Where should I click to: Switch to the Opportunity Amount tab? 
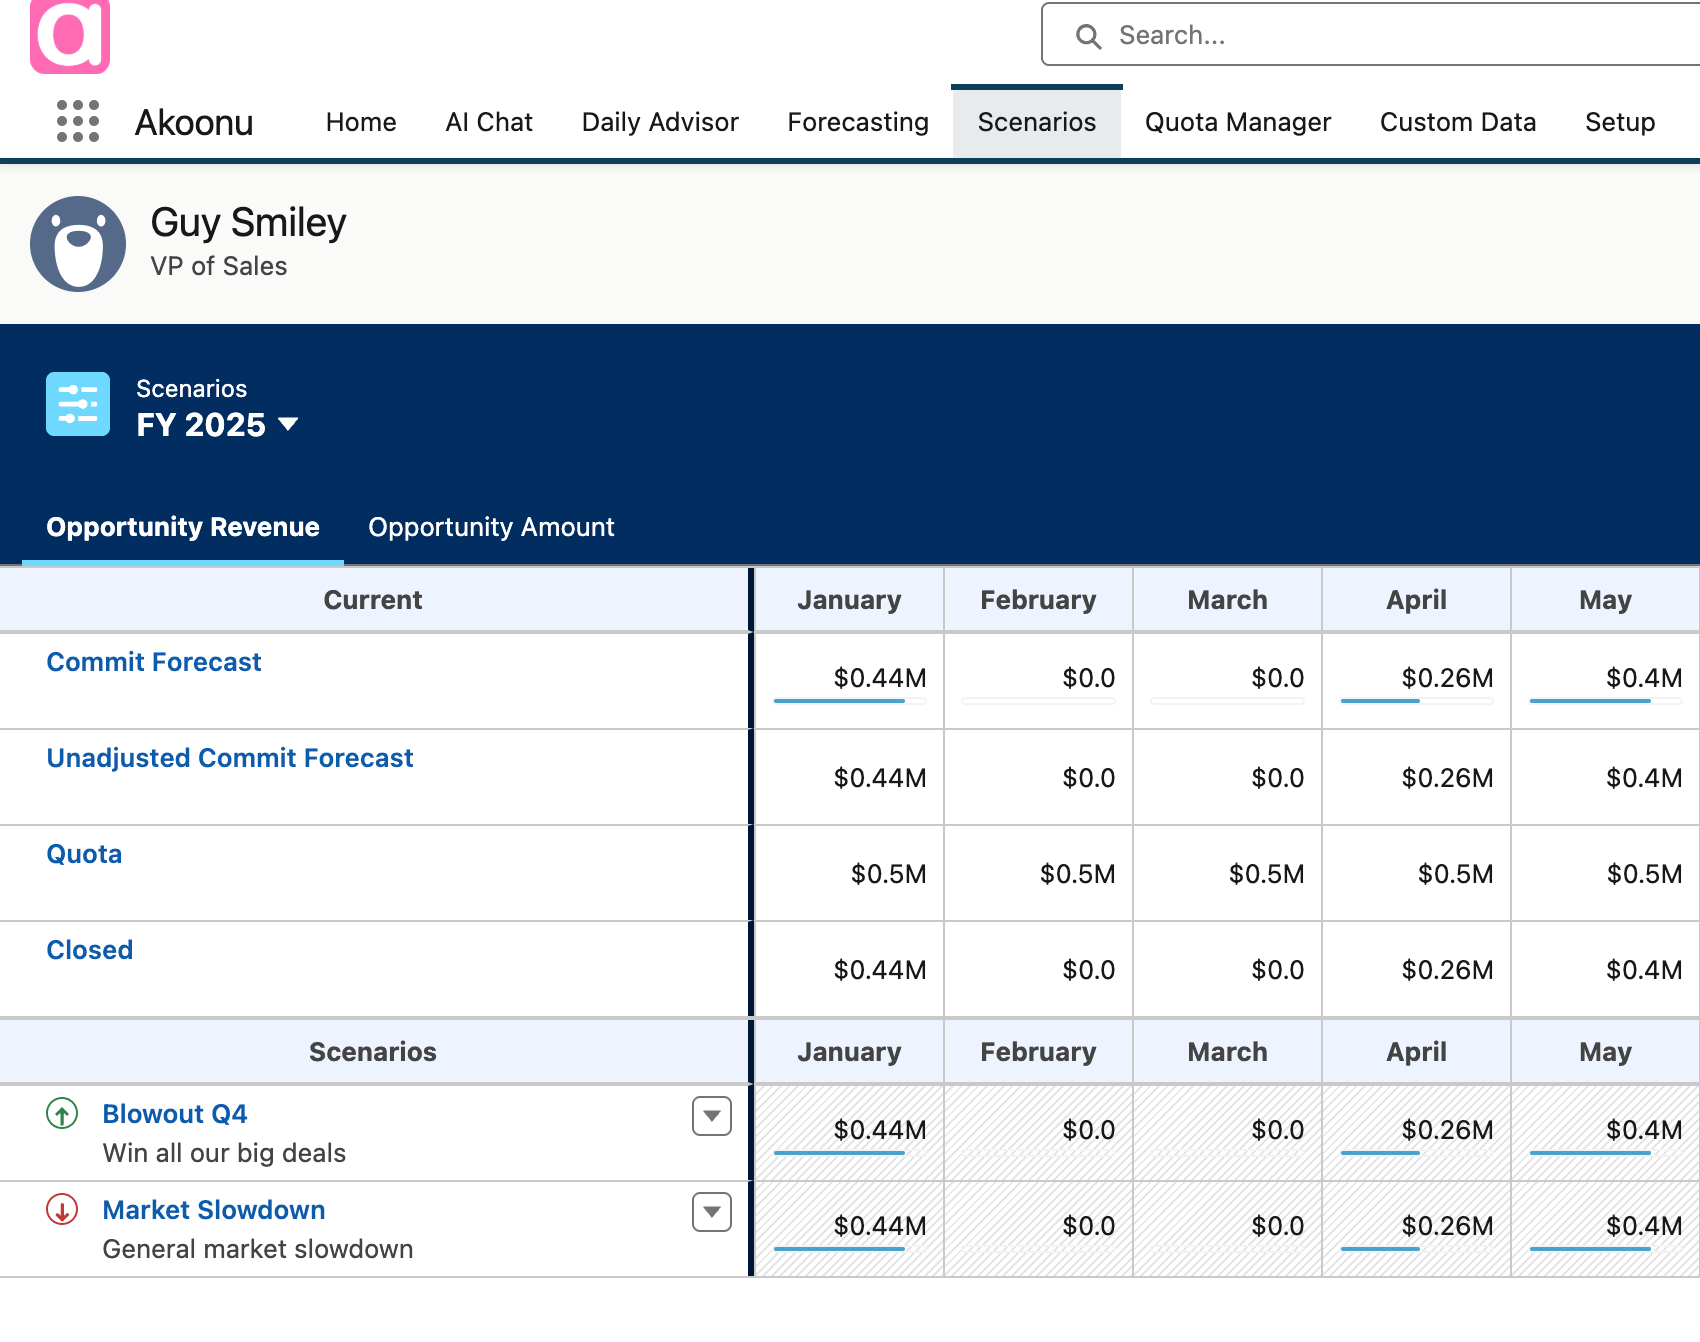[491, 527]
